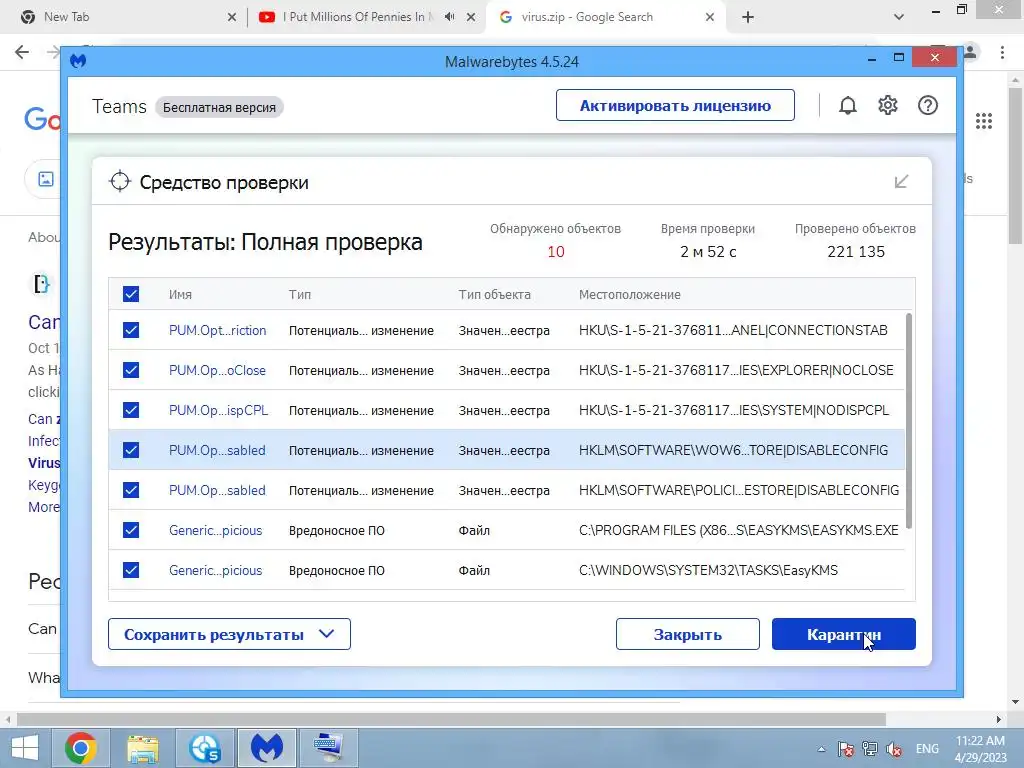
Task: Click the scanner crosshair icon
Action: 120,182
